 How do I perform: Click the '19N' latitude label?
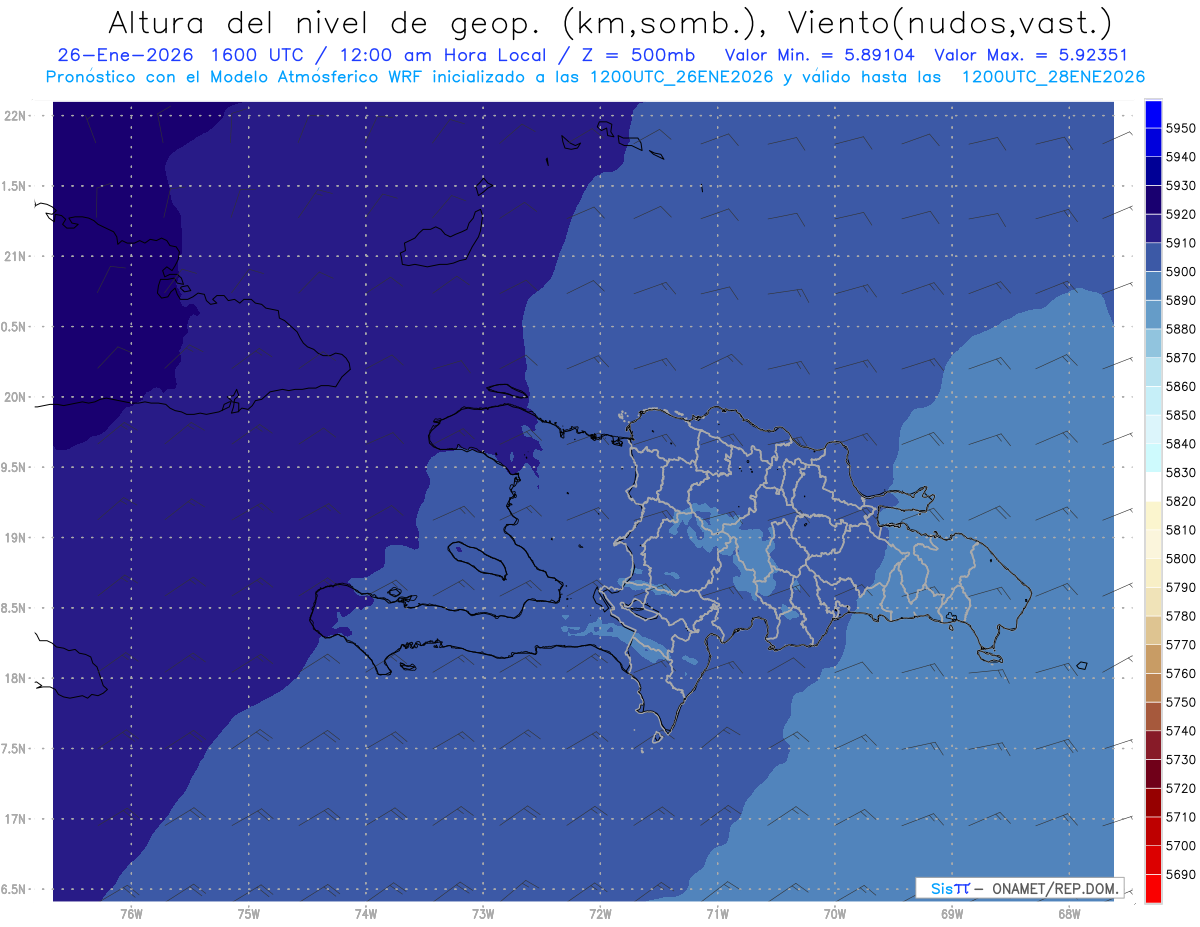[16, 538]
